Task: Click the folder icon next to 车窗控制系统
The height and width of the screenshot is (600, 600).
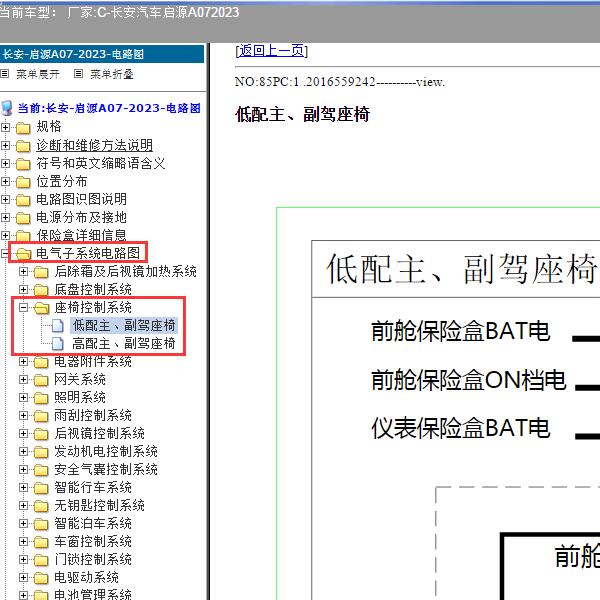Action: point(41,542)
